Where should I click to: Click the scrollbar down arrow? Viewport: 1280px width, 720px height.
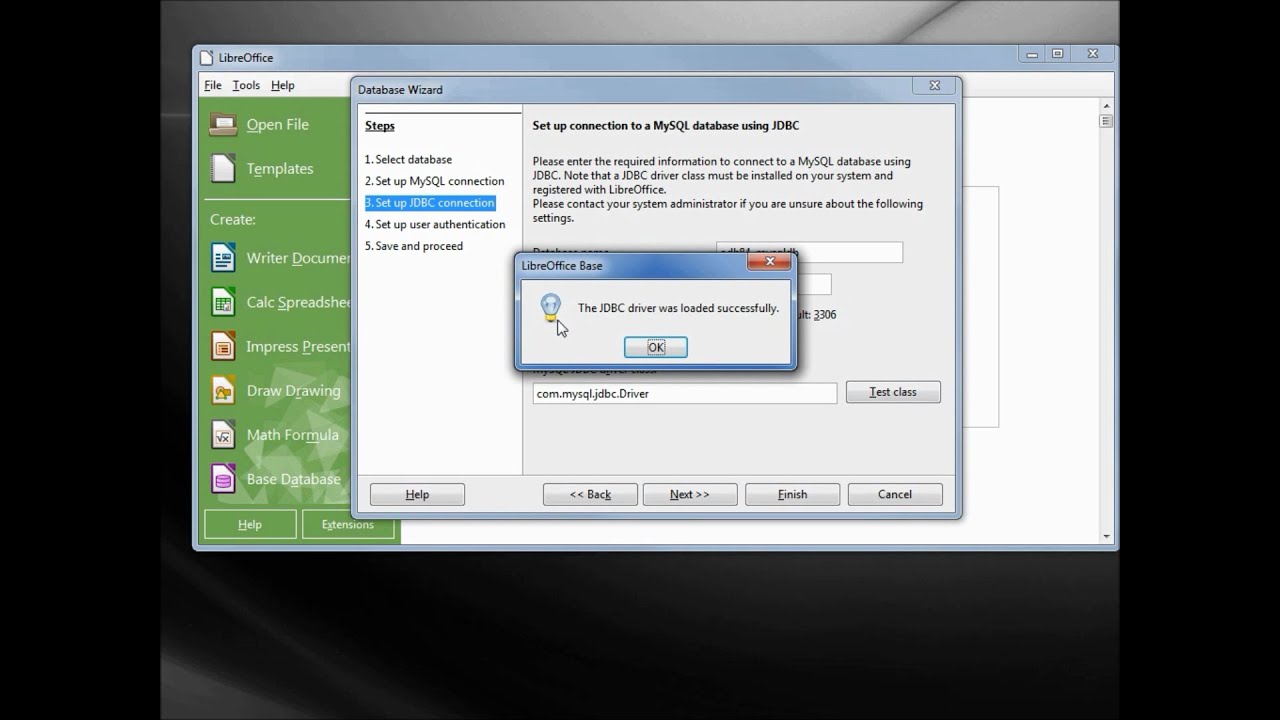pos(1106,536)
